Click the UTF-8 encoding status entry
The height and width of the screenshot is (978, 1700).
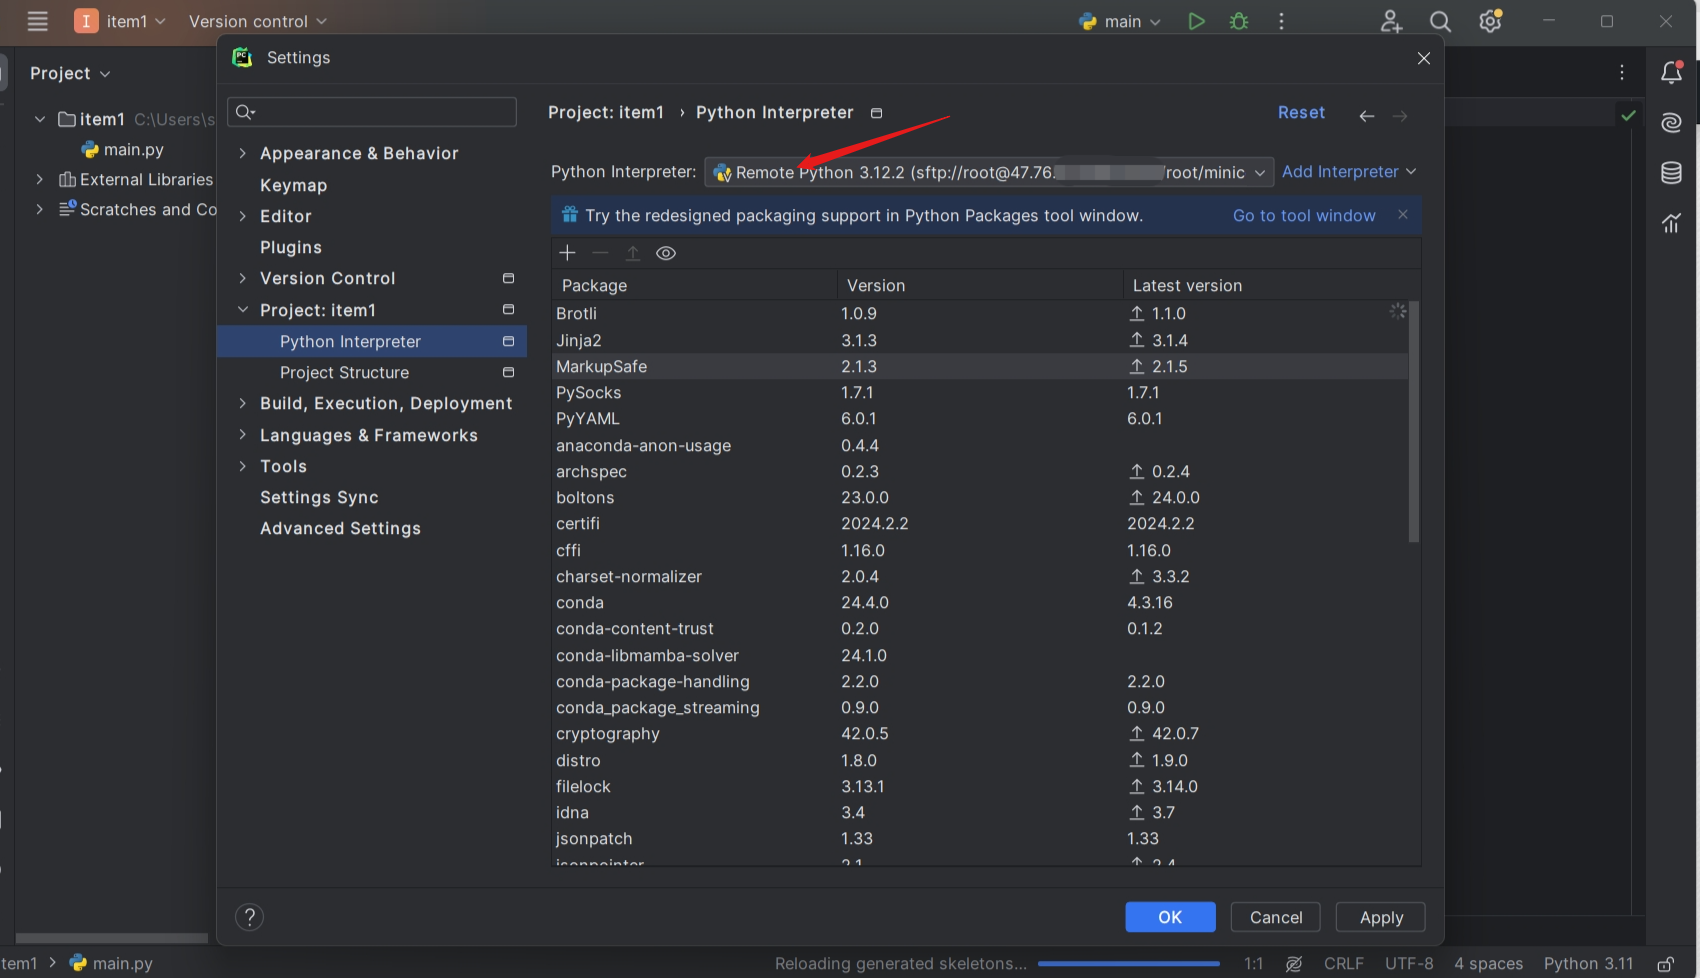point(1409,964)
